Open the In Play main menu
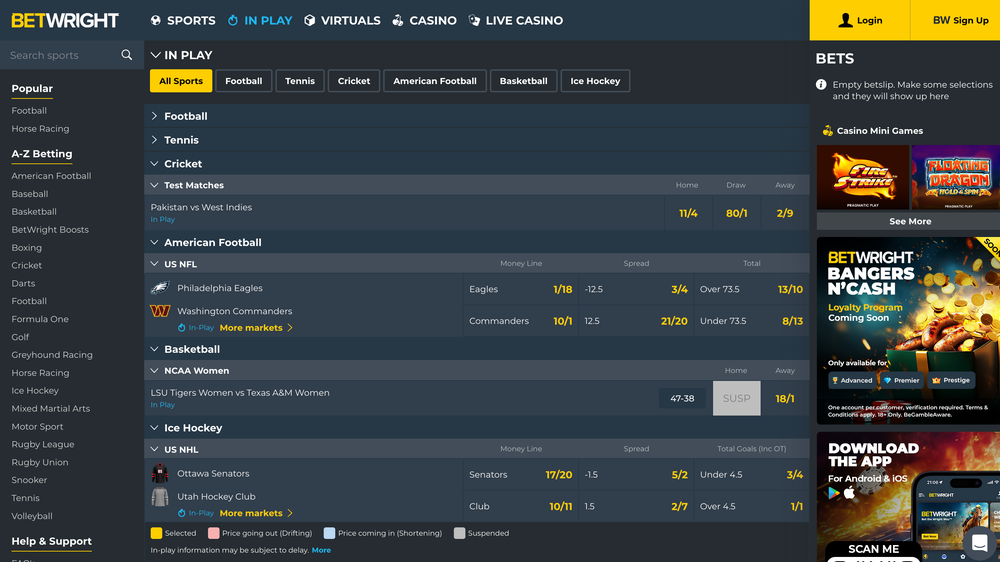 click(260, 20)
